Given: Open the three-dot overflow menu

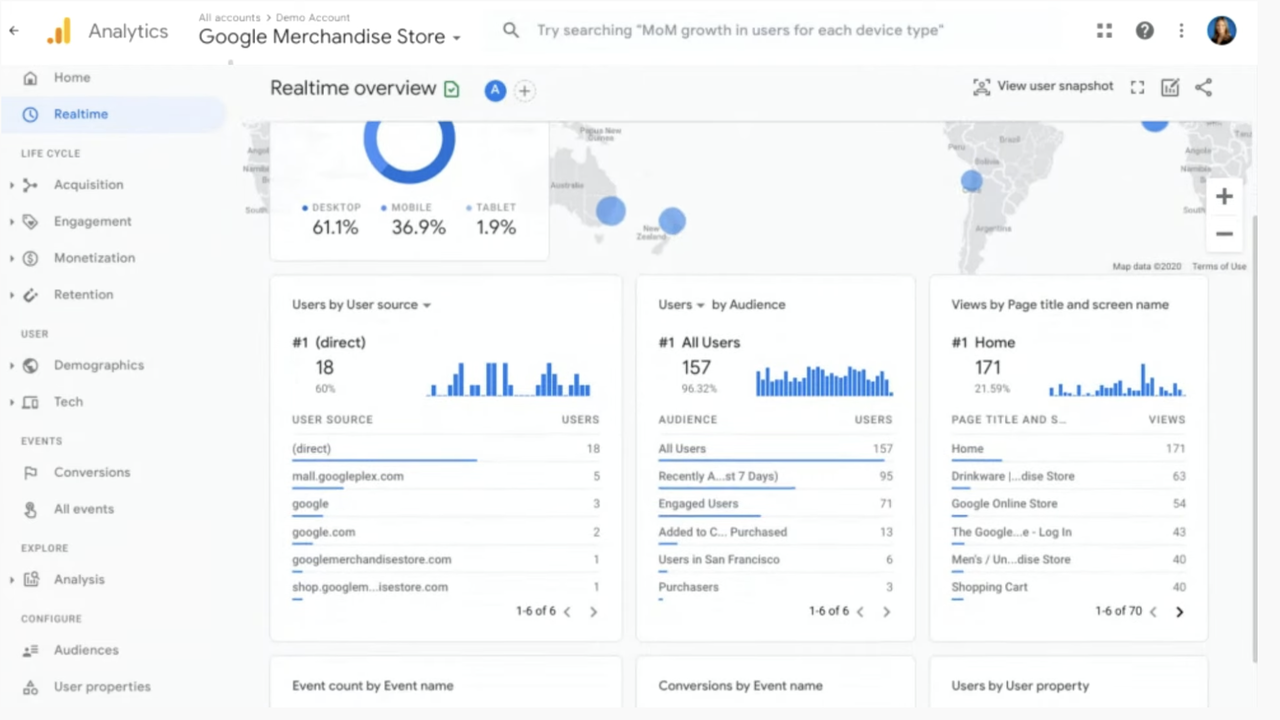Looking at the screenshot, I should (1181, 30).
